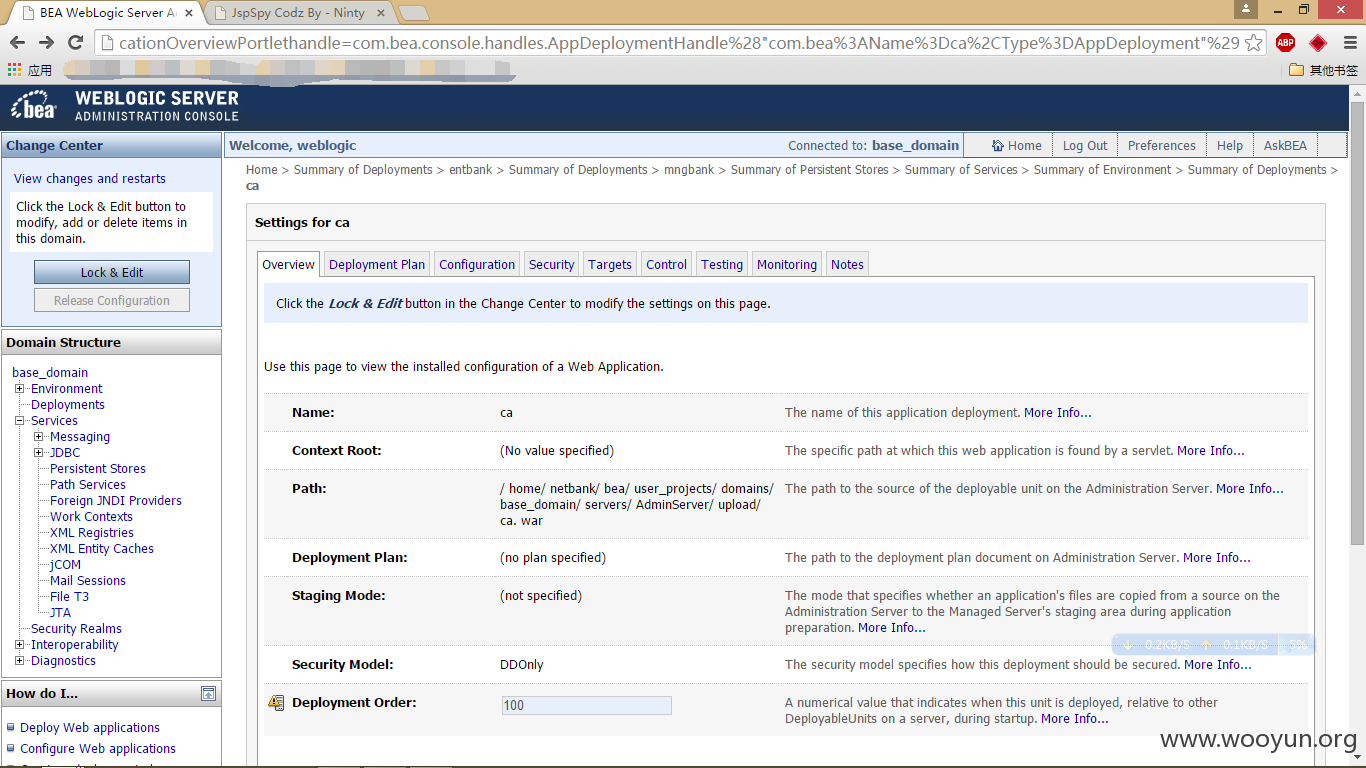Image resolution: width=1366 pixels, height=768 pixels.
Task: Bookmark page with star icon
Action: (1253, 43)
